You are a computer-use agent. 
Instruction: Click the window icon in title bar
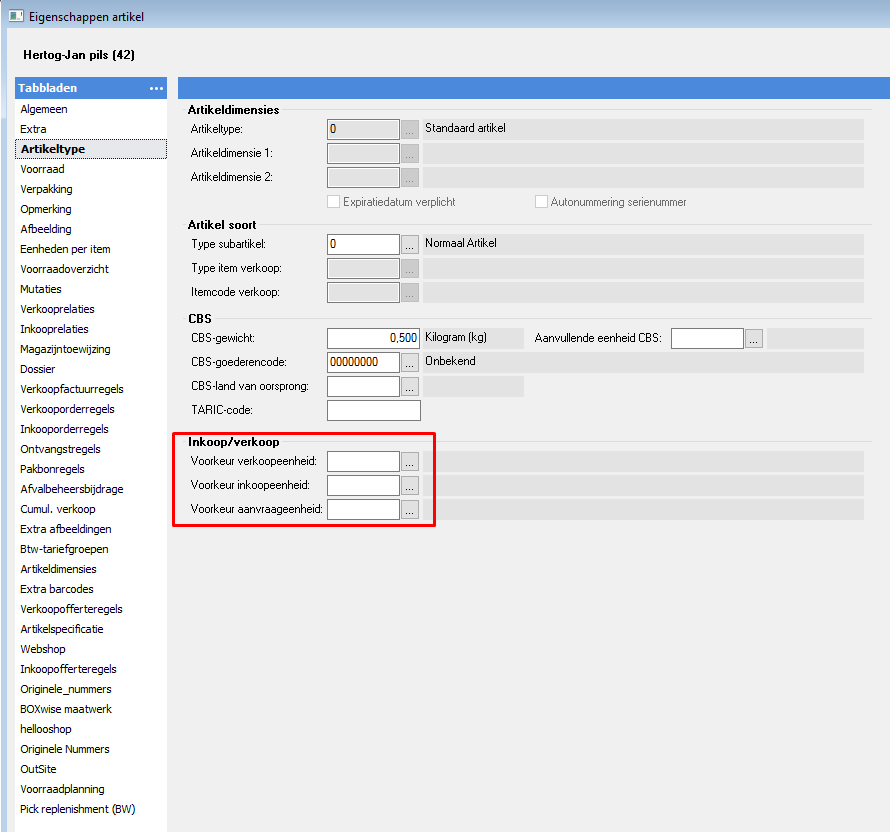point(16,15)
